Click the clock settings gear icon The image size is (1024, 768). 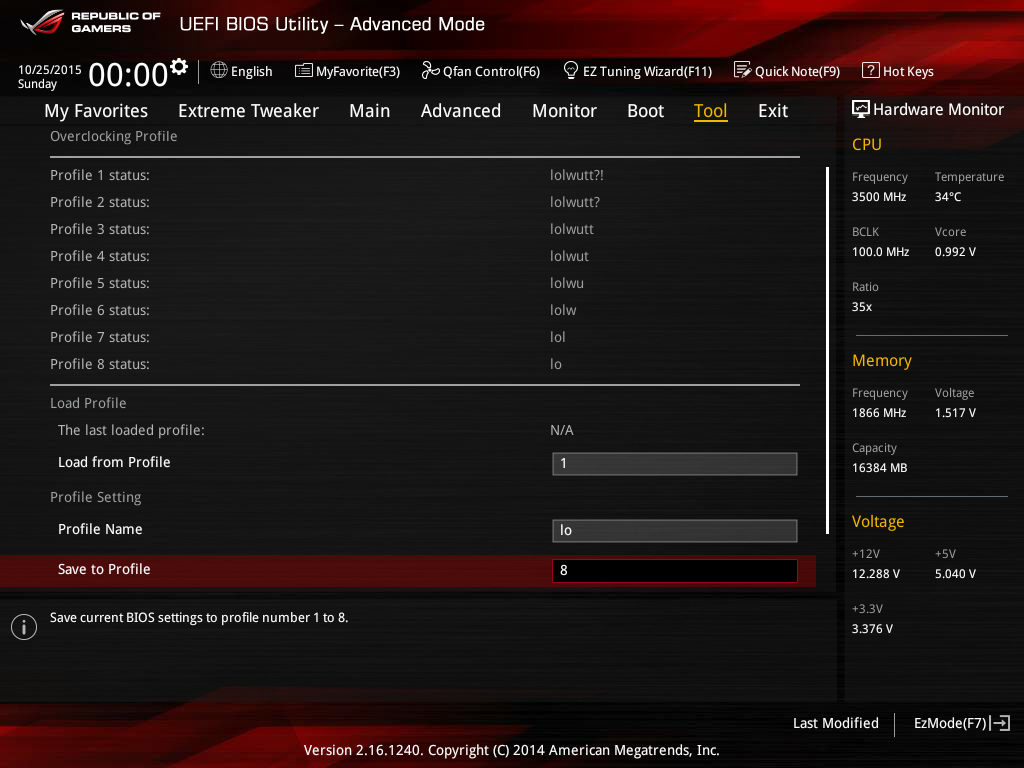(179, 67)
